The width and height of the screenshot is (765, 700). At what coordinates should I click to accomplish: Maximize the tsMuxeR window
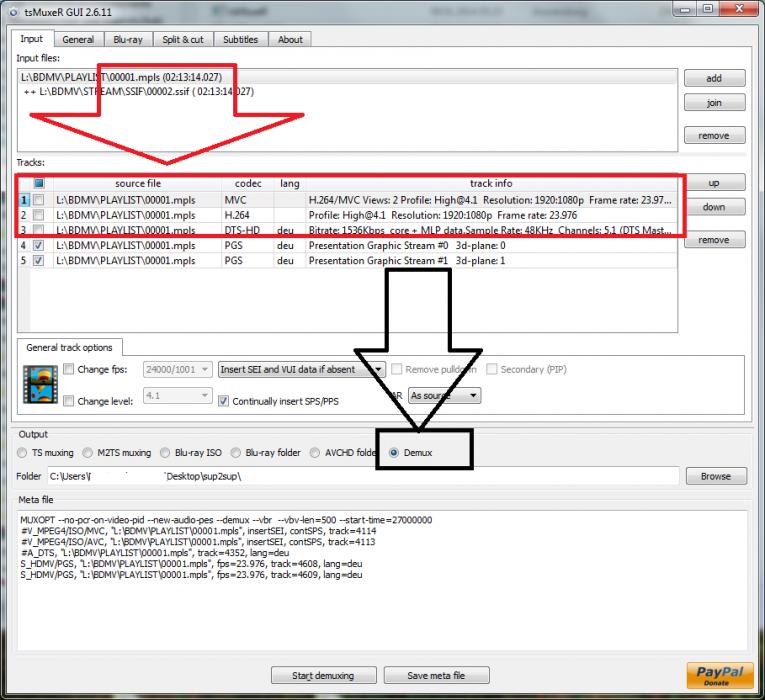pyautogui.click(x=708, y=9)
